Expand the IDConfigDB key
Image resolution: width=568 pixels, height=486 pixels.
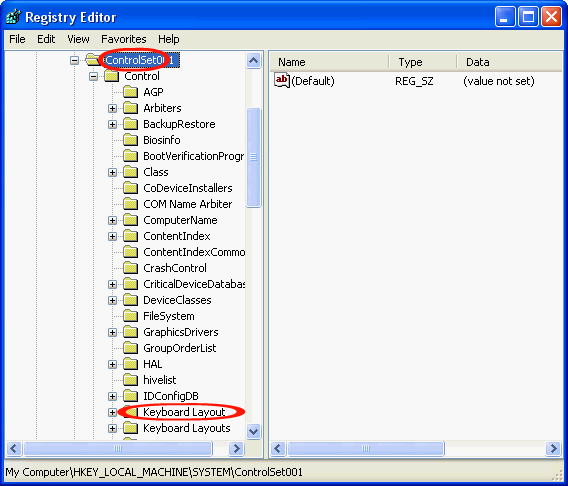point(112,396)
